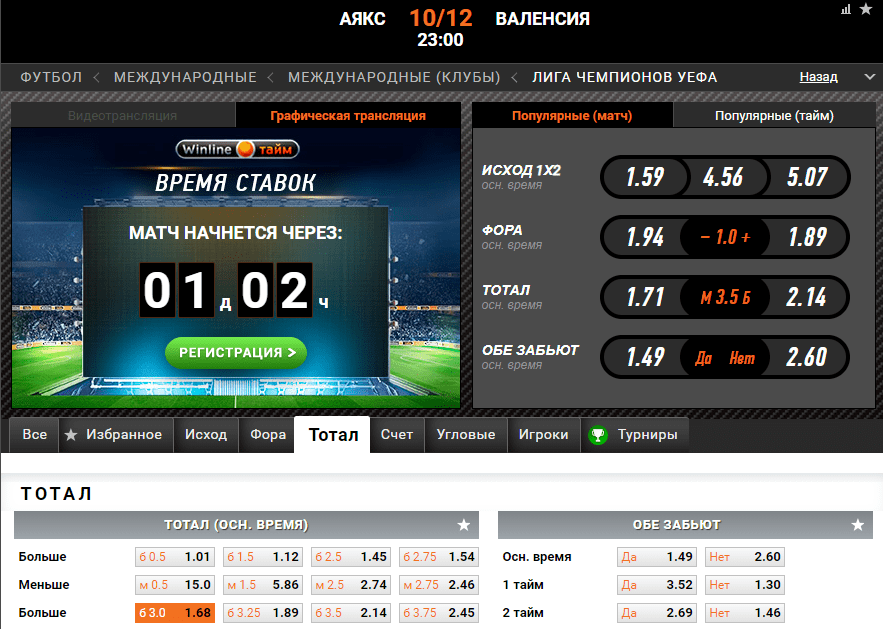Select the Популярные (тайм) tab
Screen dimensions: 883x629
click(x=774, y=115)
